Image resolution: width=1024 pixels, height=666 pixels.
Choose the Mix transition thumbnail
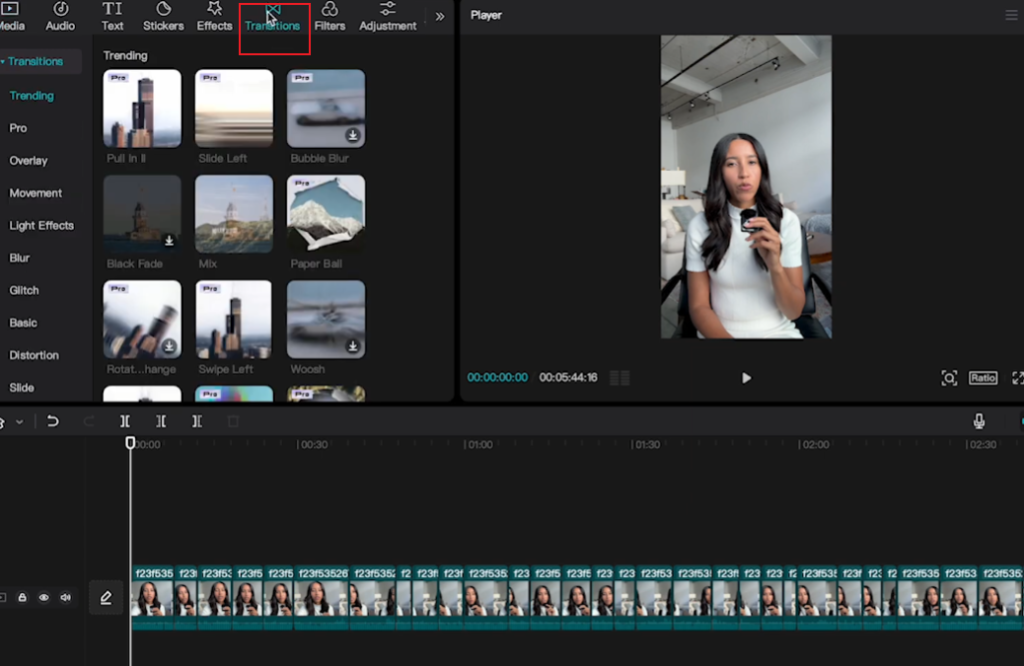click(x=234, y=214)
